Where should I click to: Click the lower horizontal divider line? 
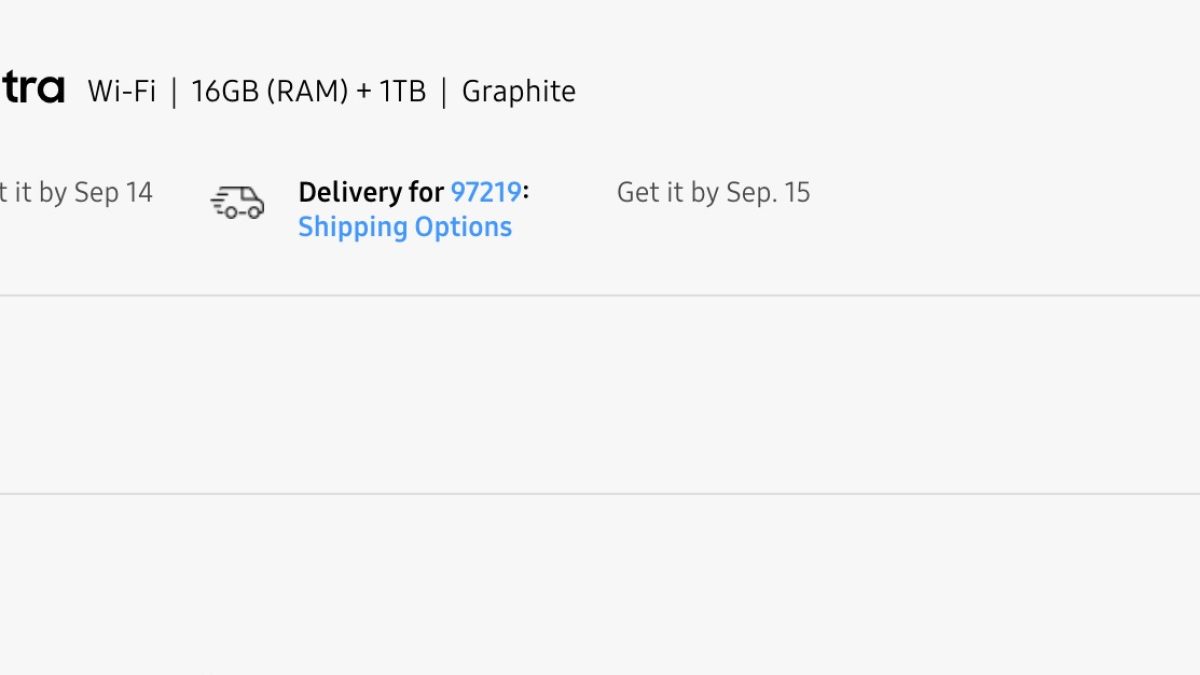(600, 493)
